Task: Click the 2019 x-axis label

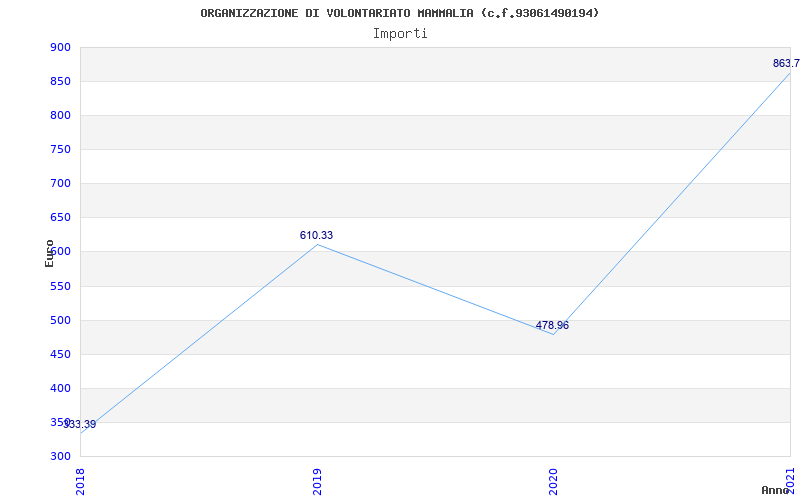Action: tap(317, 482)
